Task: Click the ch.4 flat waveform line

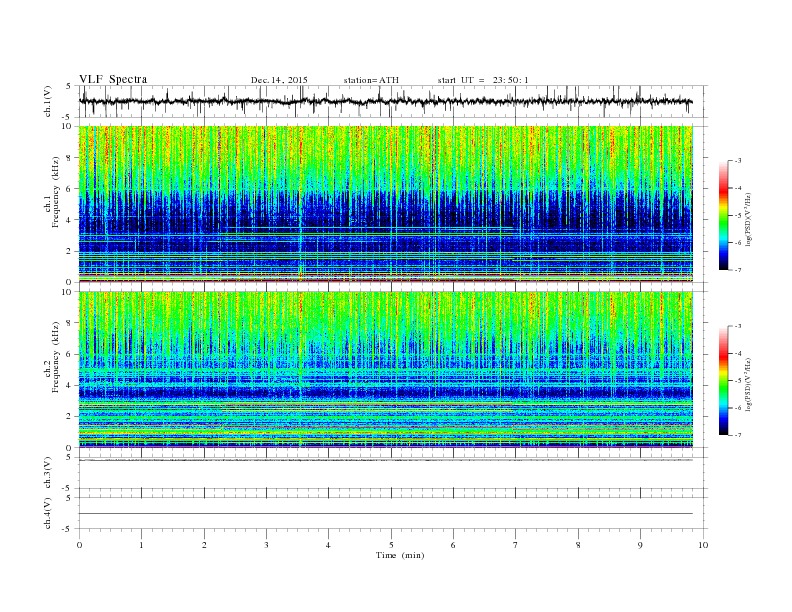Action: (x=386, y=514)
